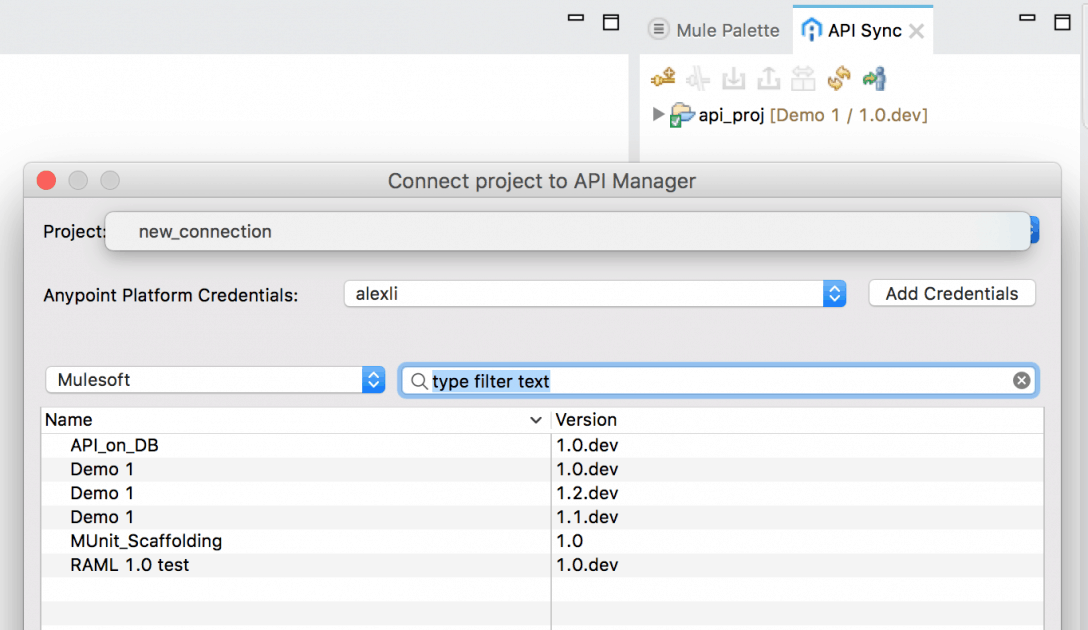The height and width of the screenshot is (630, 1088).
Task: Clear the filter text with the clear button
Action: click(1020, 380)
